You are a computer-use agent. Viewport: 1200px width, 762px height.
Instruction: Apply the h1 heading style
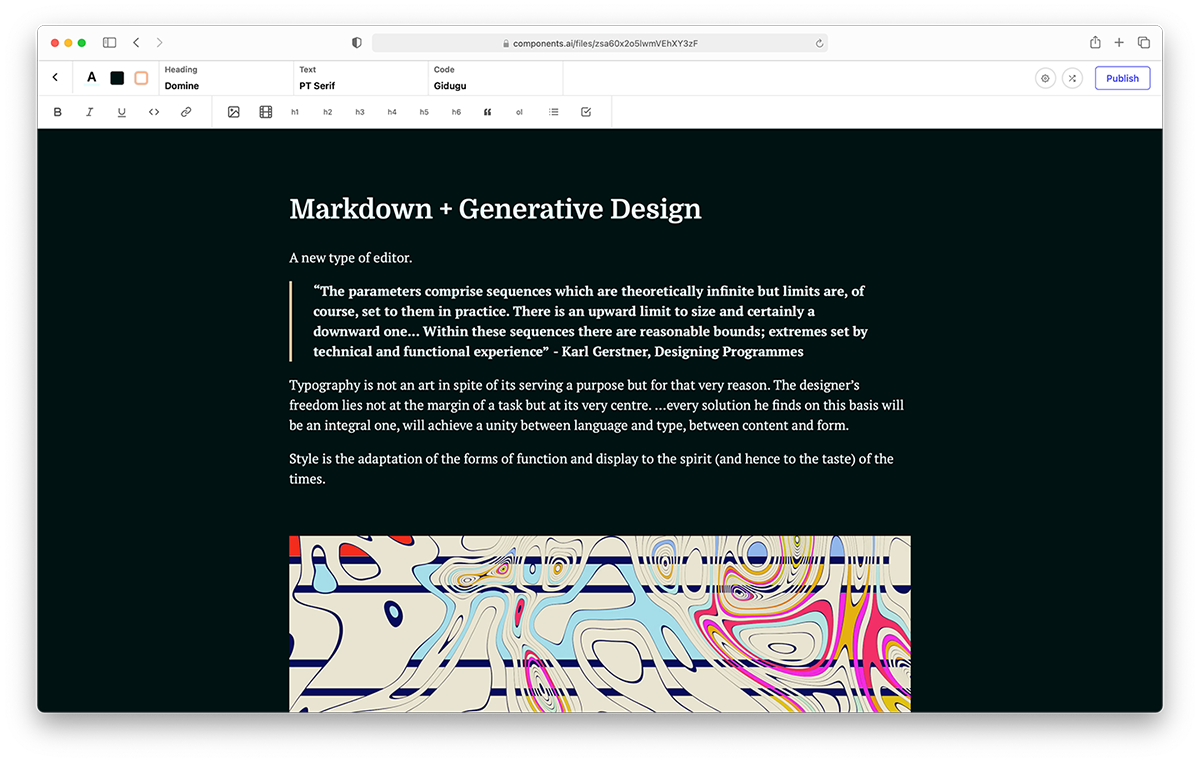tap(295, 112)
